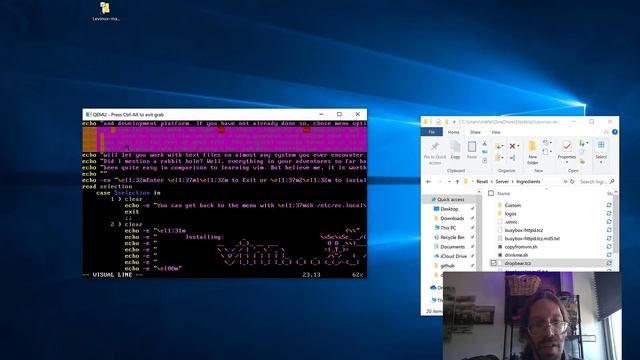
Task: Click the Refresh button by address bar
Action: 572,181
